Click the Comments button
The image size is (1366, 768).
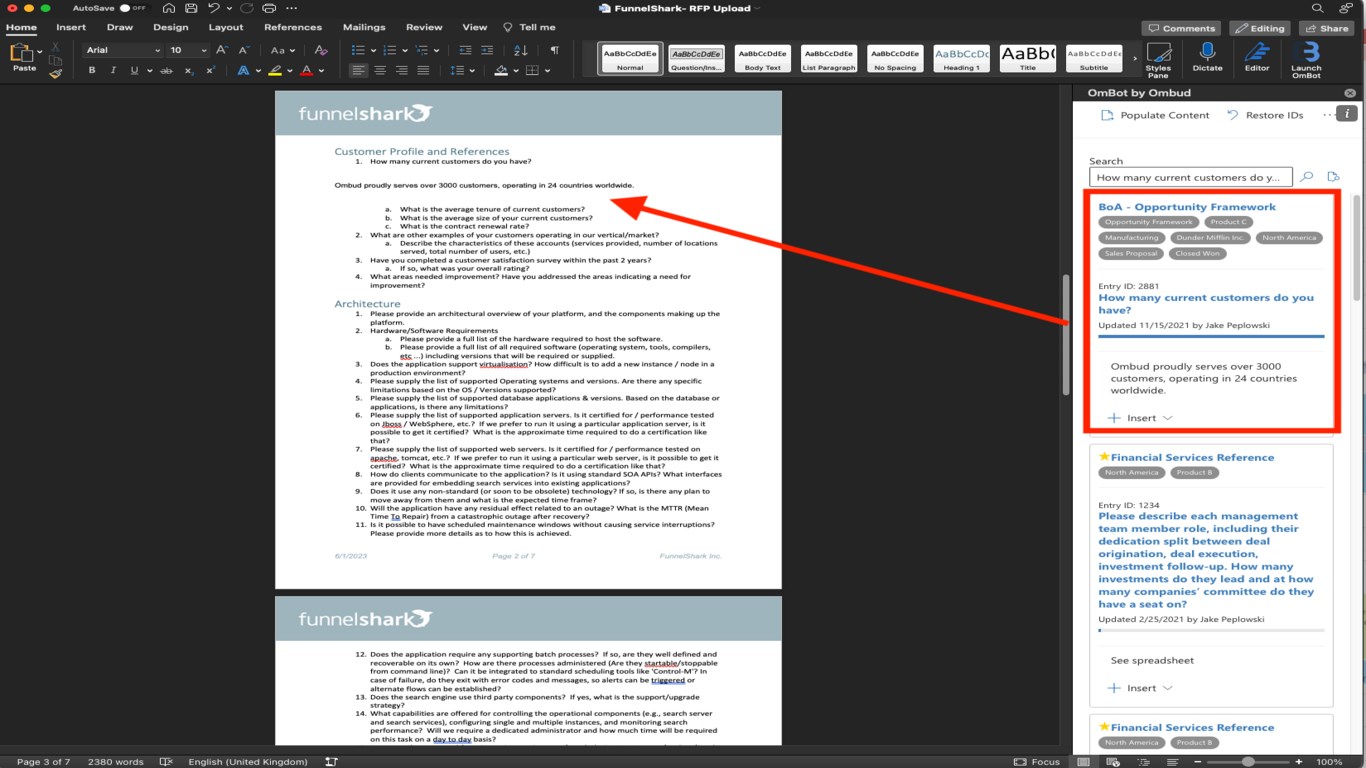coord(1182,28)
